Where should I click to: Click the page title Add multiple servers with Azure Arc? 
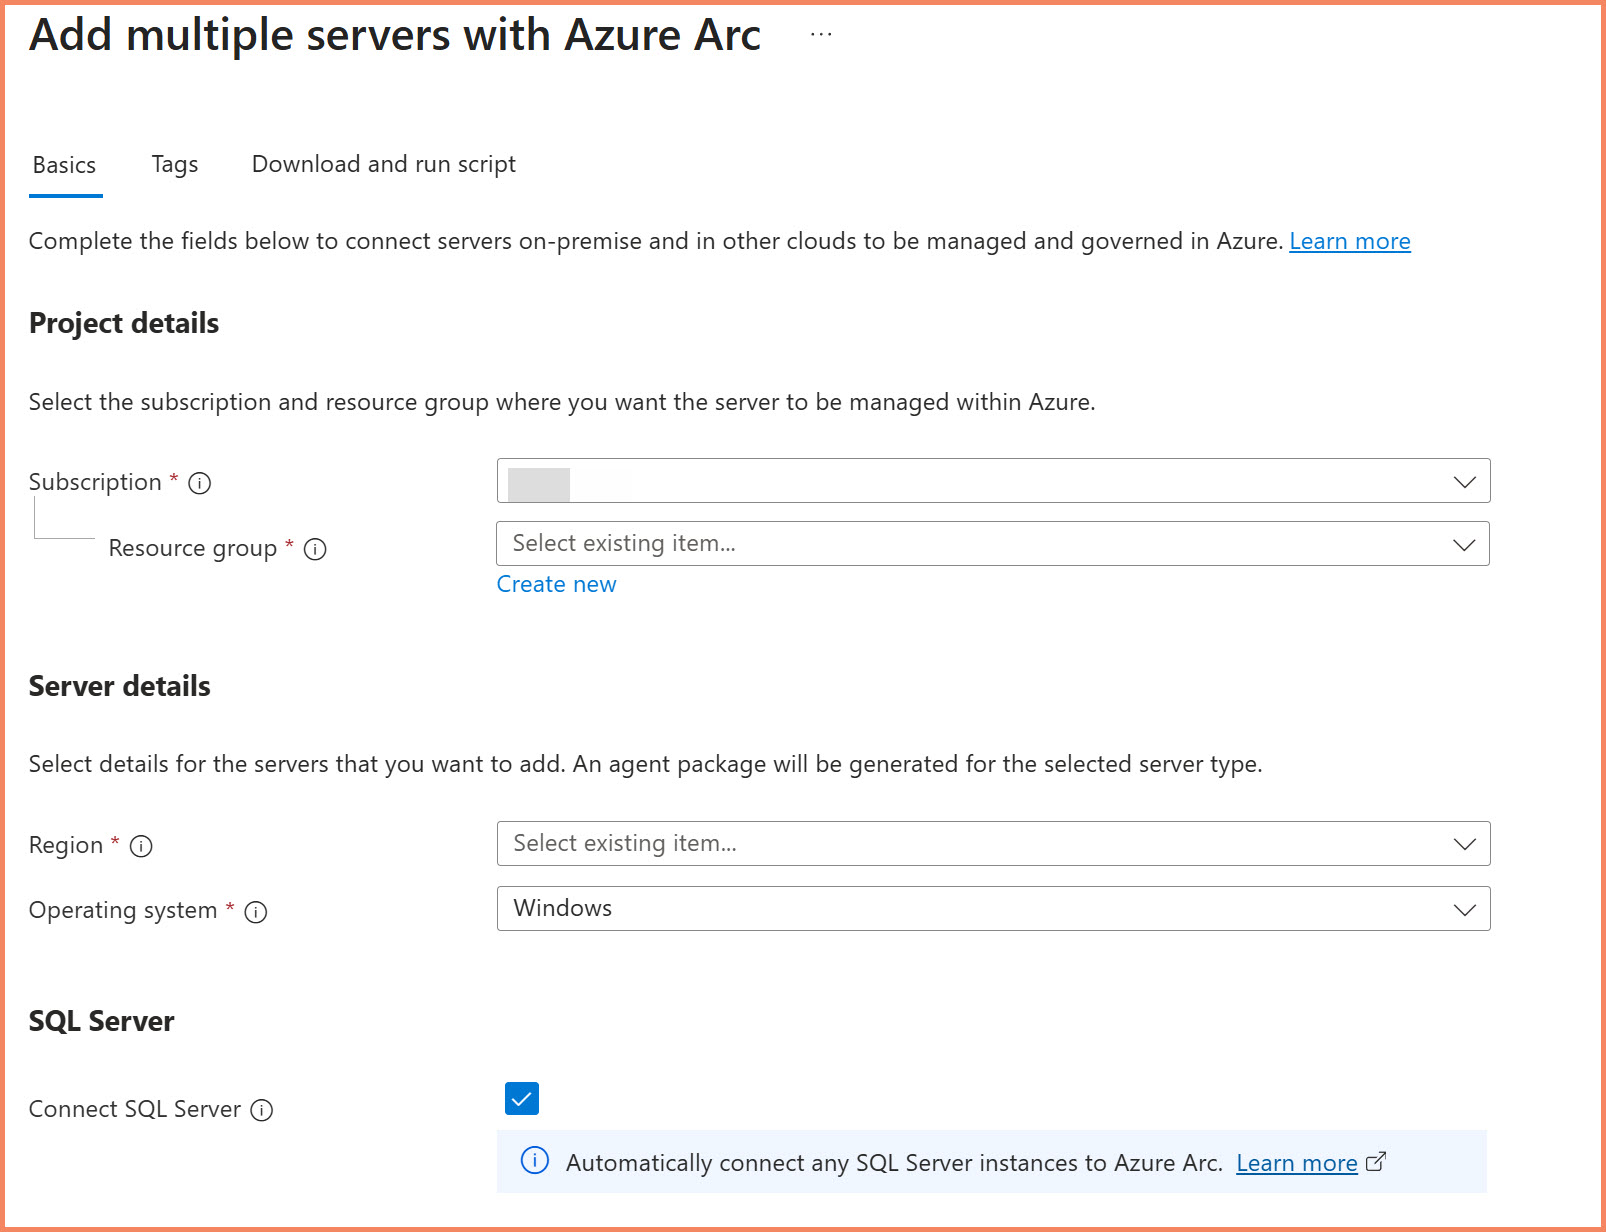point(395,35)
